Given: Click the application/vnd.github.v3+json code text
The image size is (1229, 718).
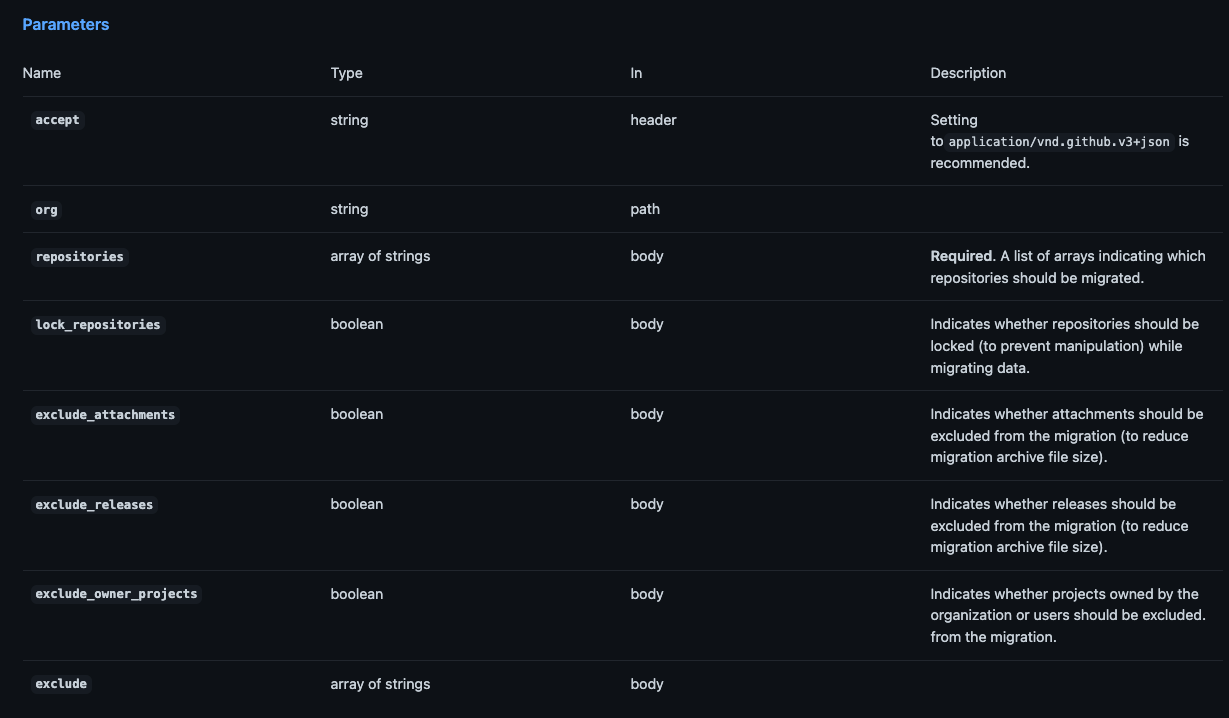Looking at the screenshot, I should coord(1060,142).
